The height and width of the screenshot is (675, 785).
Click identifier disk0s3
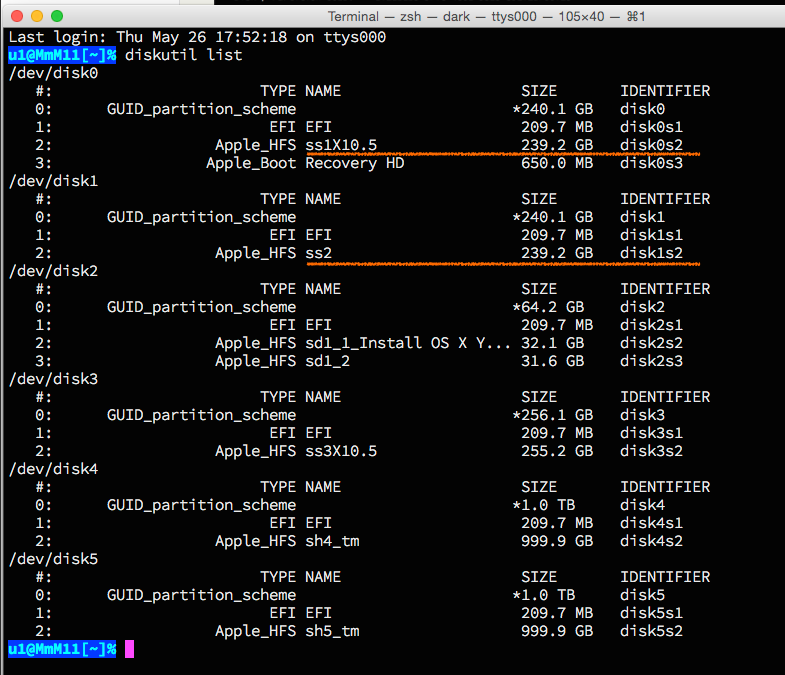pos(652,163)
